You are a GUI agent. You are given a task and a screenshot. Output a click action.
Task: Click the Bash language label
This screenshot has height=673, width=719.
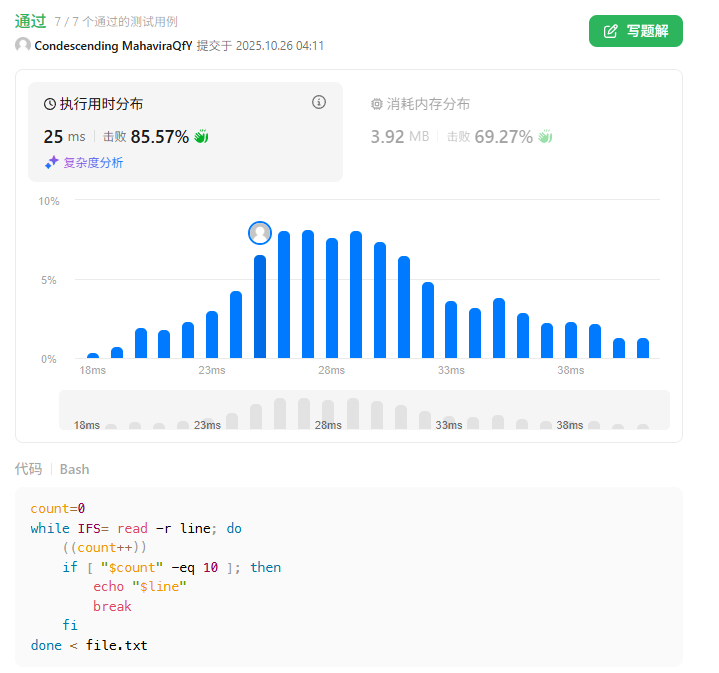pyautogui.click(x=74, y=469)
